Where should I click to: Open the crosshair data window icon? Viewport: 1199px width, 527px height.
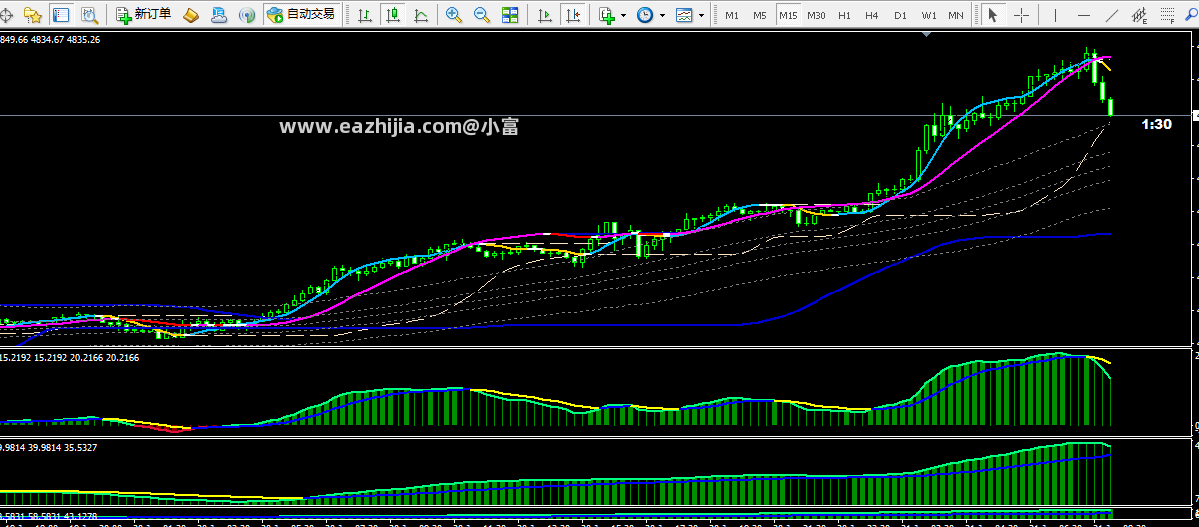tap(7, 15)
